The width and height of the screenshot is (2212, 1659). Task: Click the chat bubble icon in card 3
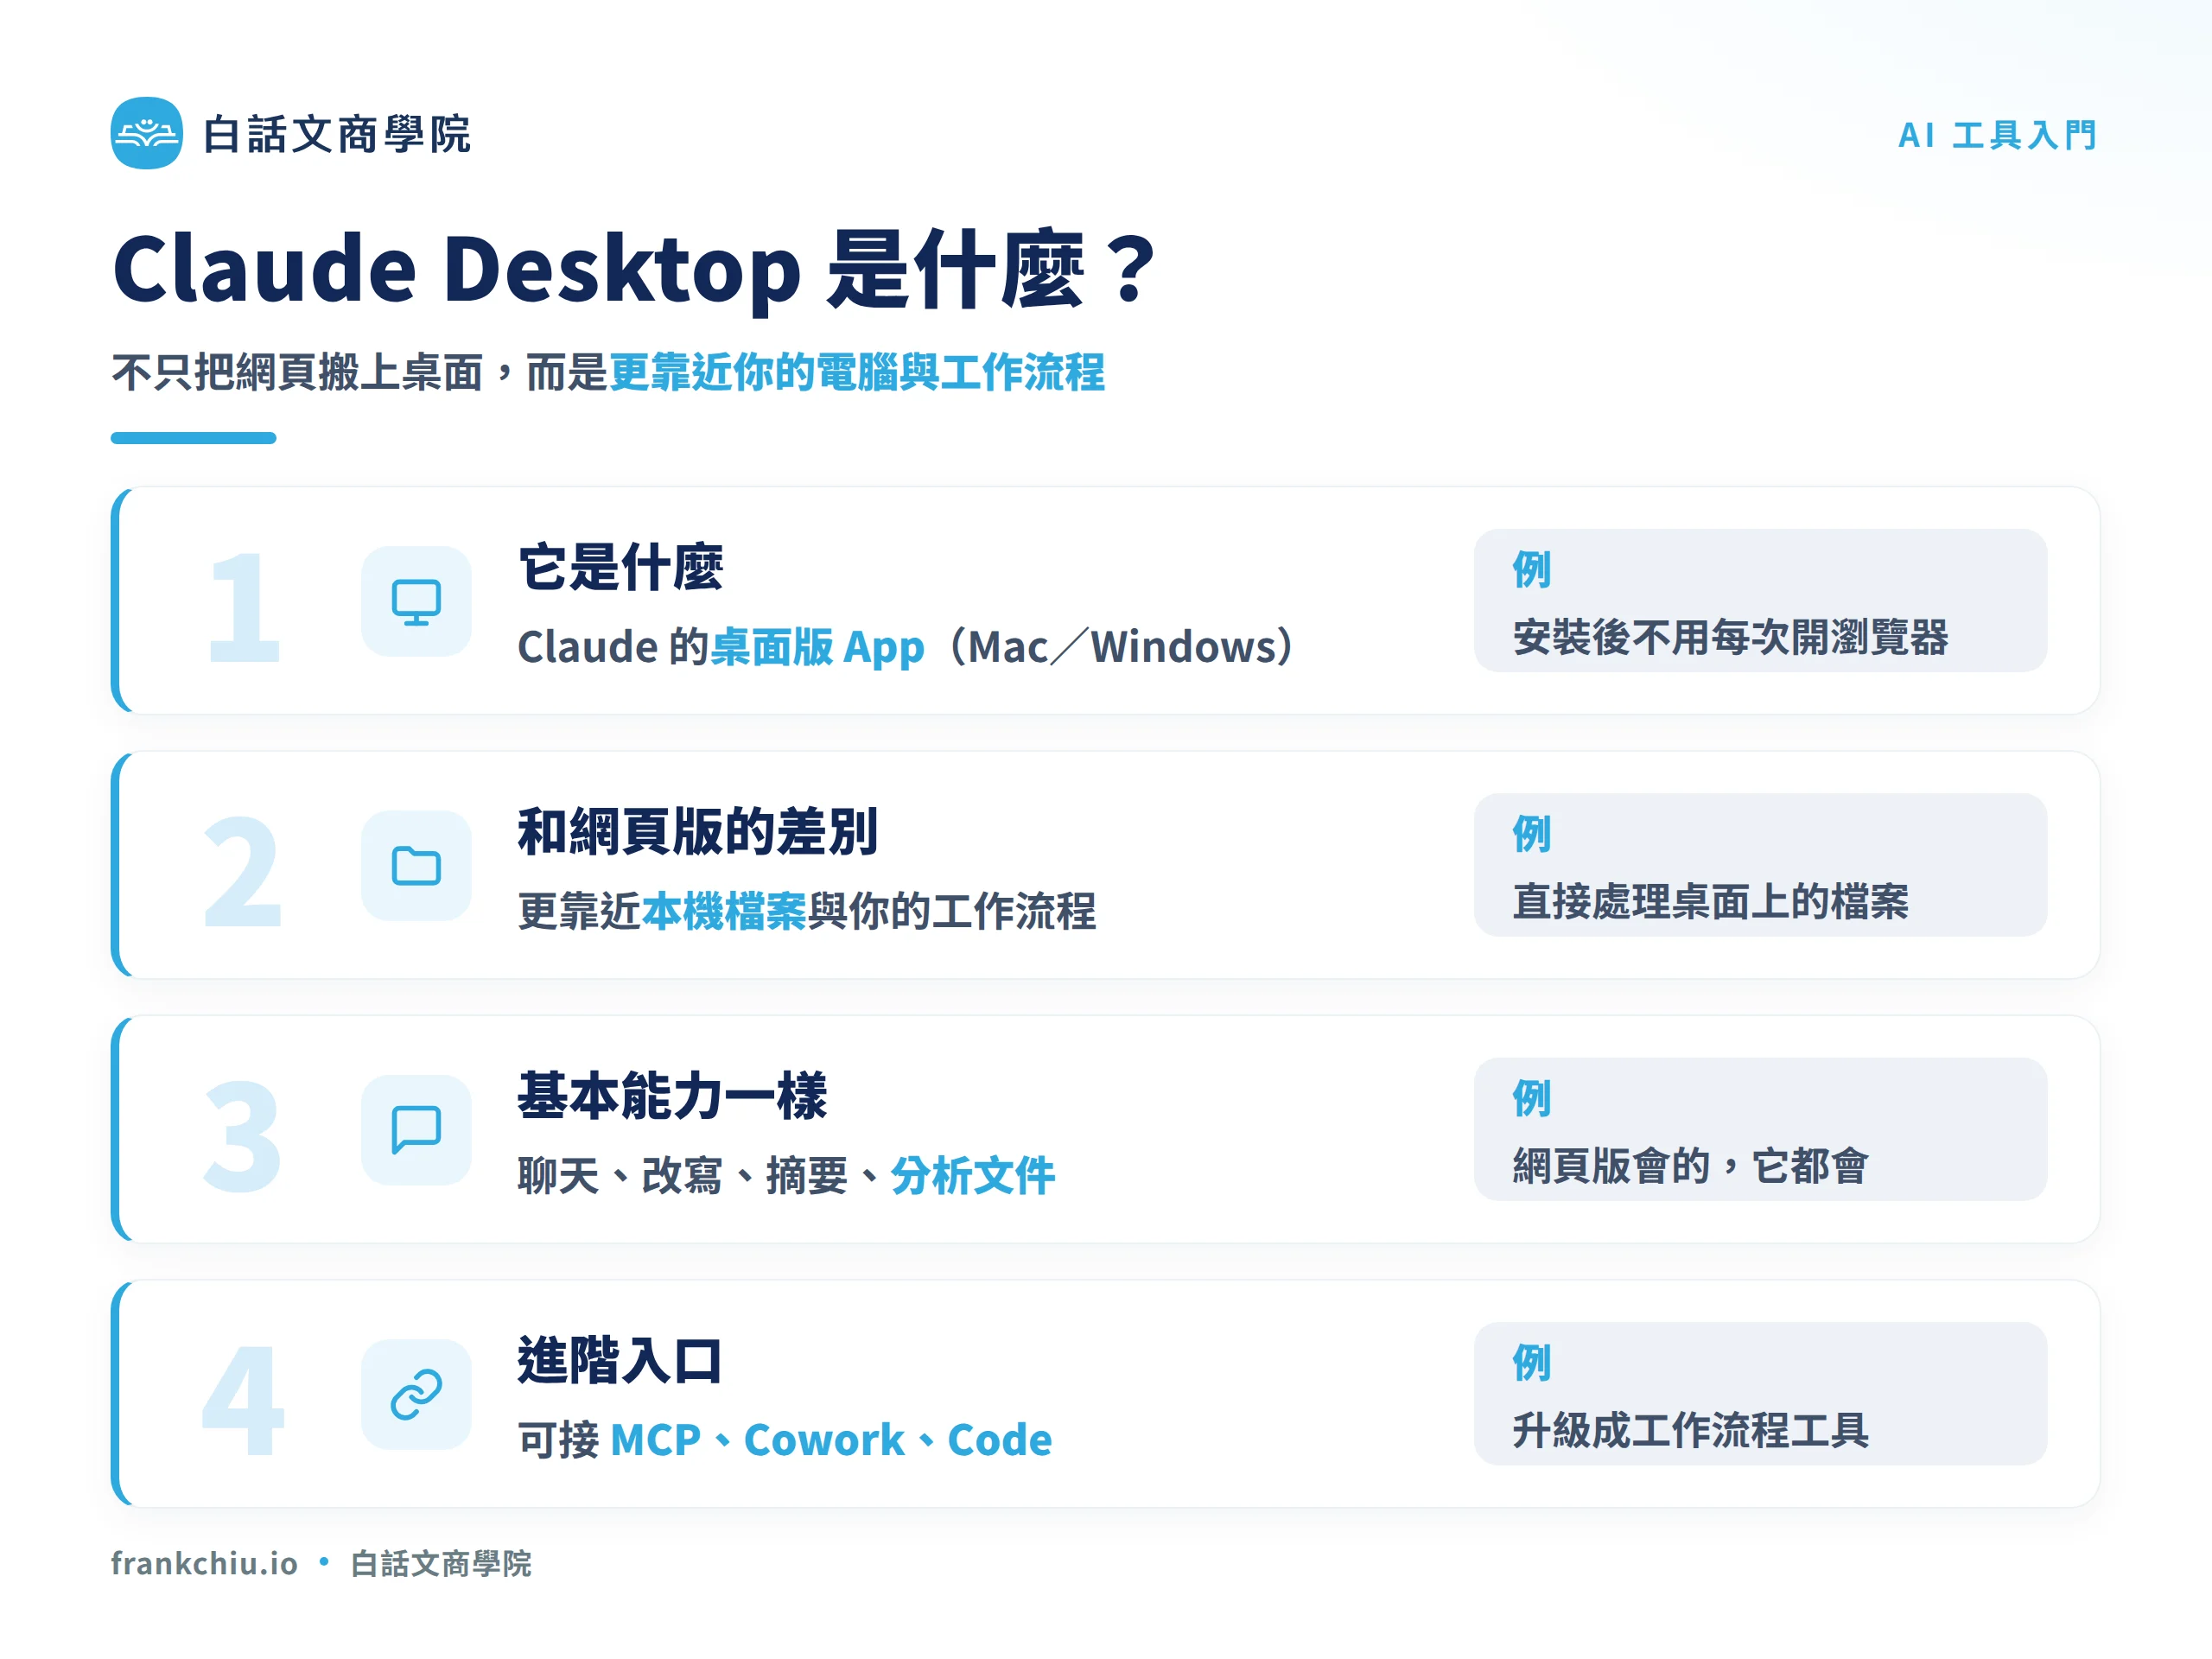[416, 1130]
